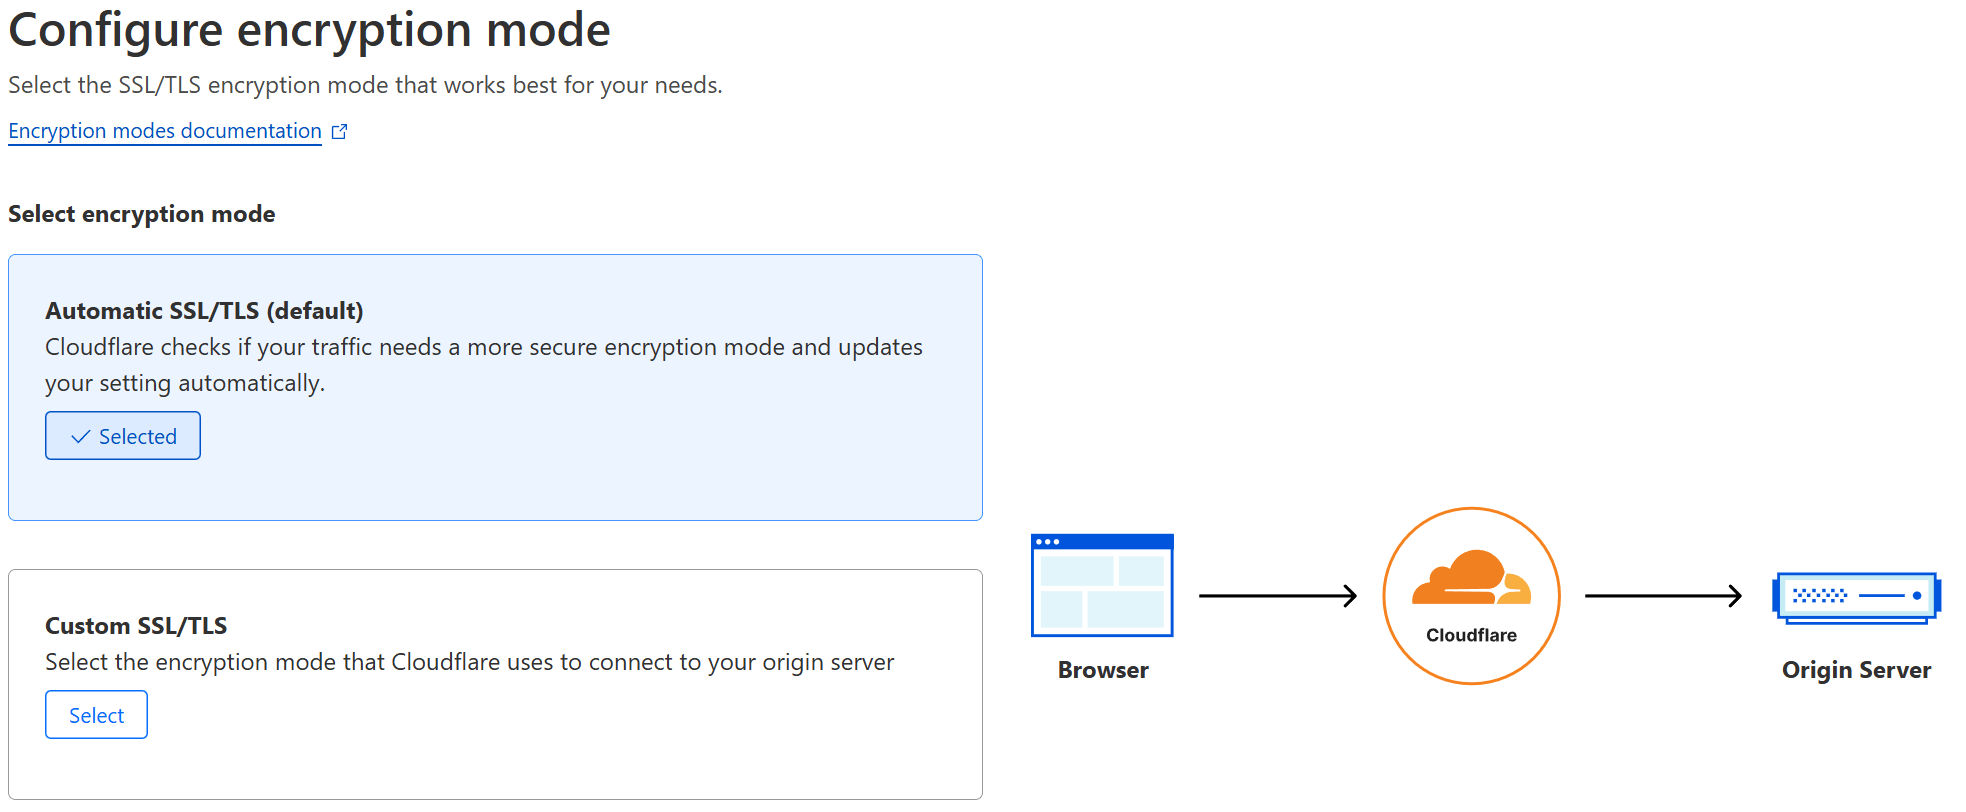Click the Custom SSL/TLS card description text

469,661
